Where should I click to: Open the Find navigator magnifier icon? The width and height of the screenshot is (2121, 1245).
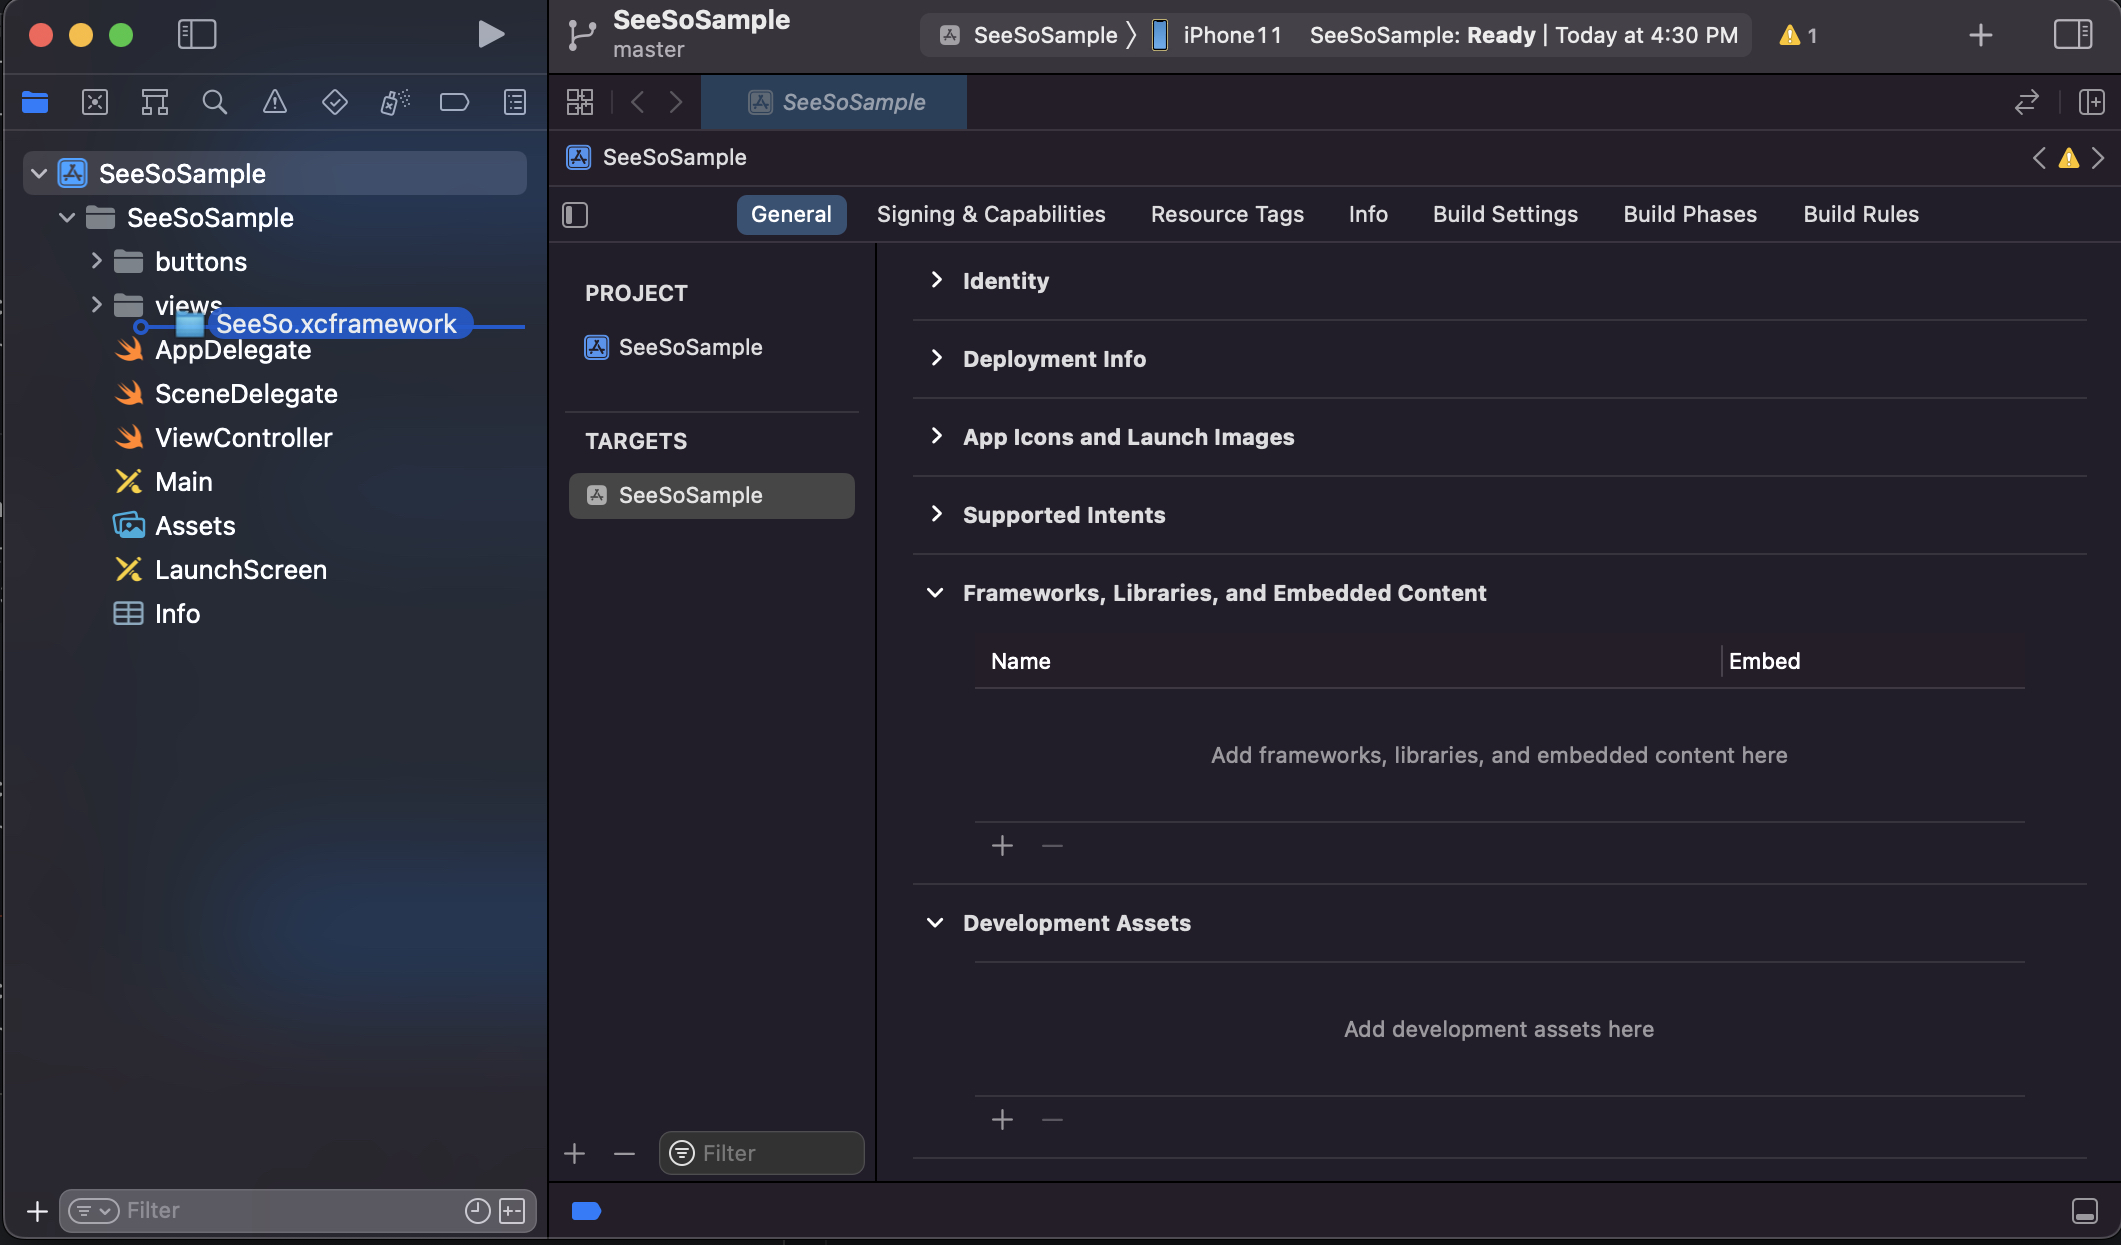point(215,102)
